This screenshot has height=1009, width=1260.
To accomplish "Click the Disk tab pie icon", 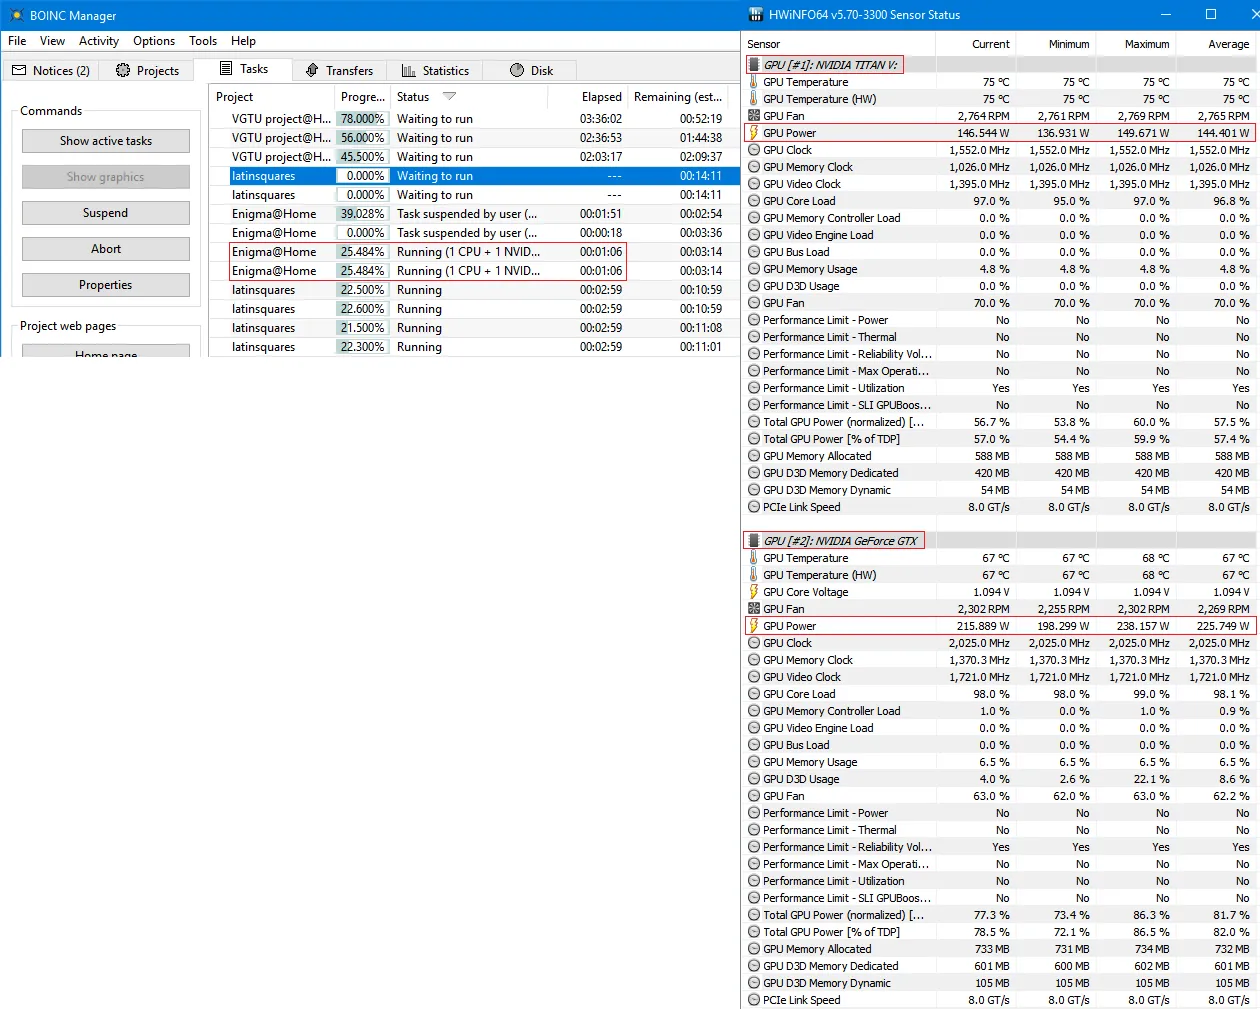I will point(517,70).
